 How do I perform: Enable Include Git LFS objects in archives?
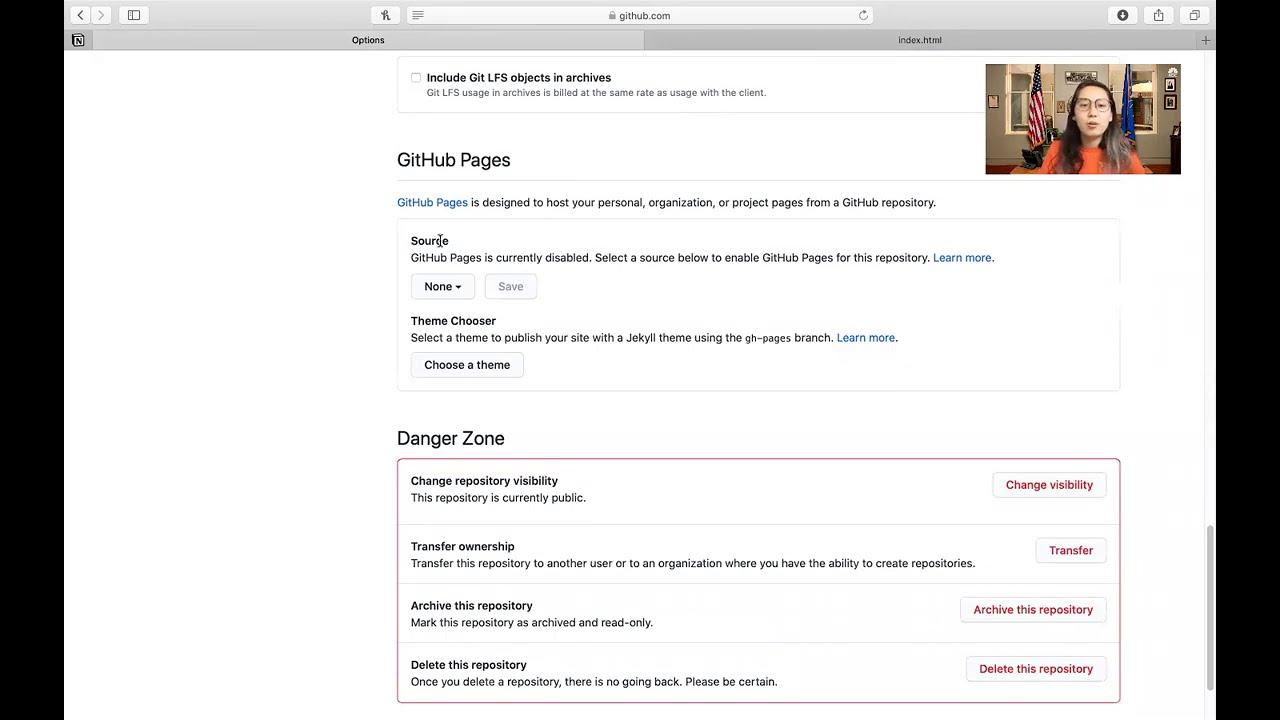(416, 77)
